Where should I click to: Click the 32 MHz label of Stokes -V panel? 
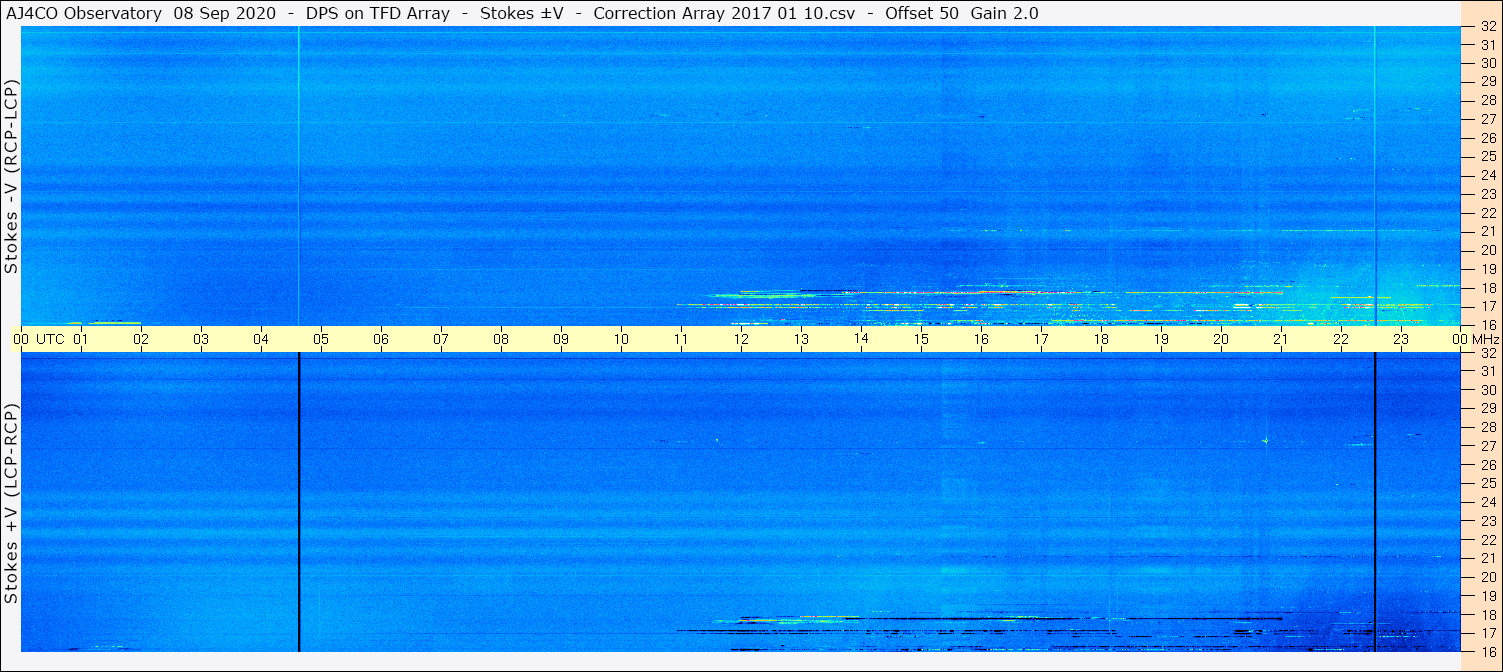pyautogui.click(x=1487, y=27)
